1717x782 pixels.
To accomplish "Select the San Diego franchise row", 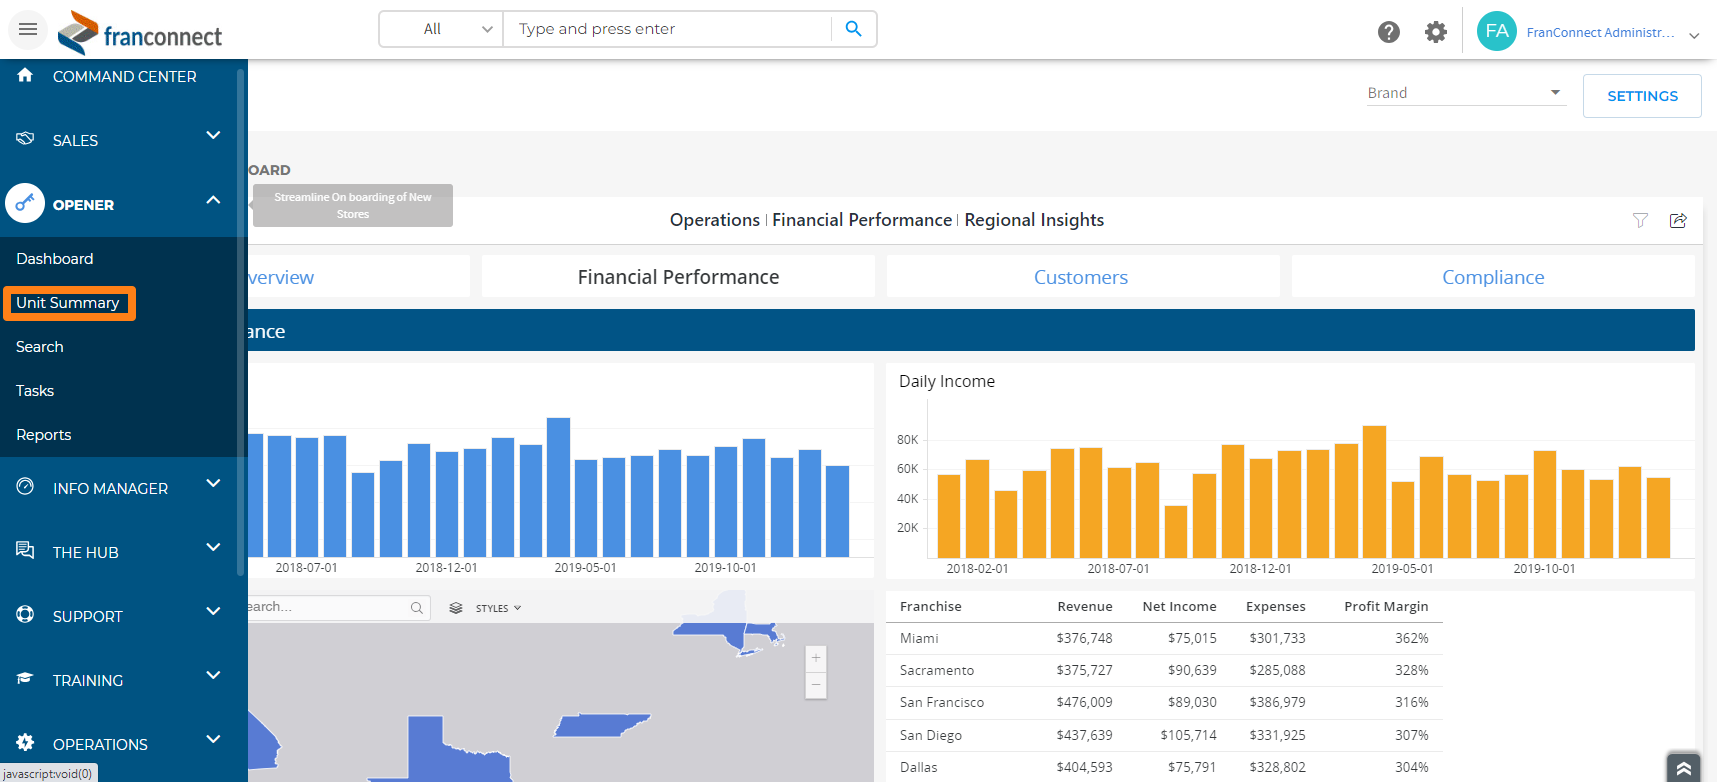I will (1164, 735).
